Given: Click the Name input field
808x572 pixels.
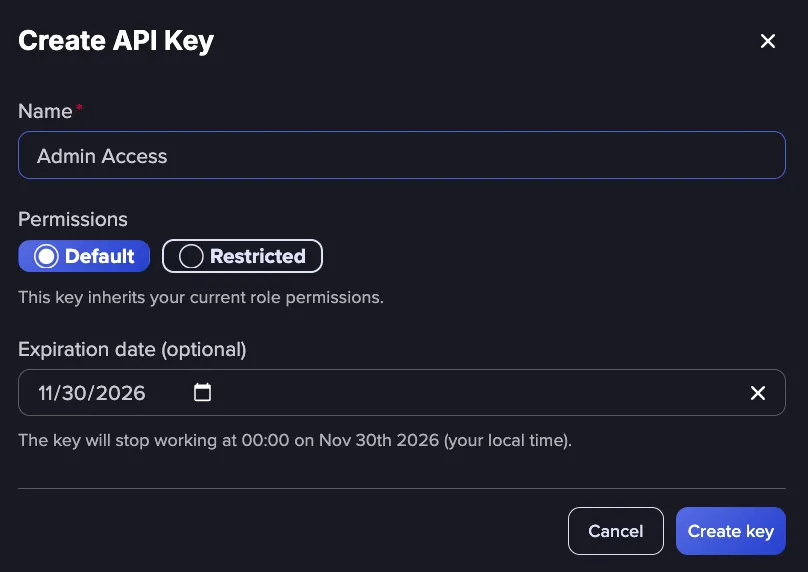Looking at the screenshot, I should tap(401, 155).
